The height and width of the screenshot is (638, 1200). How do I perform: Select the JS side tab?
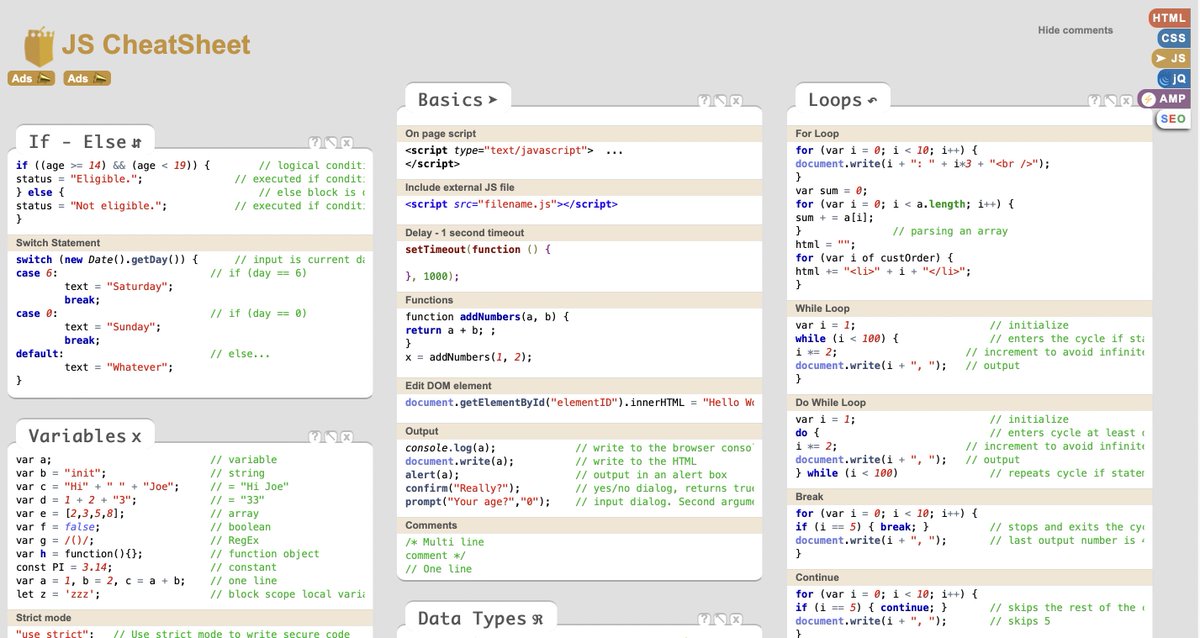pyautogui.click(x=1170, y=58)
